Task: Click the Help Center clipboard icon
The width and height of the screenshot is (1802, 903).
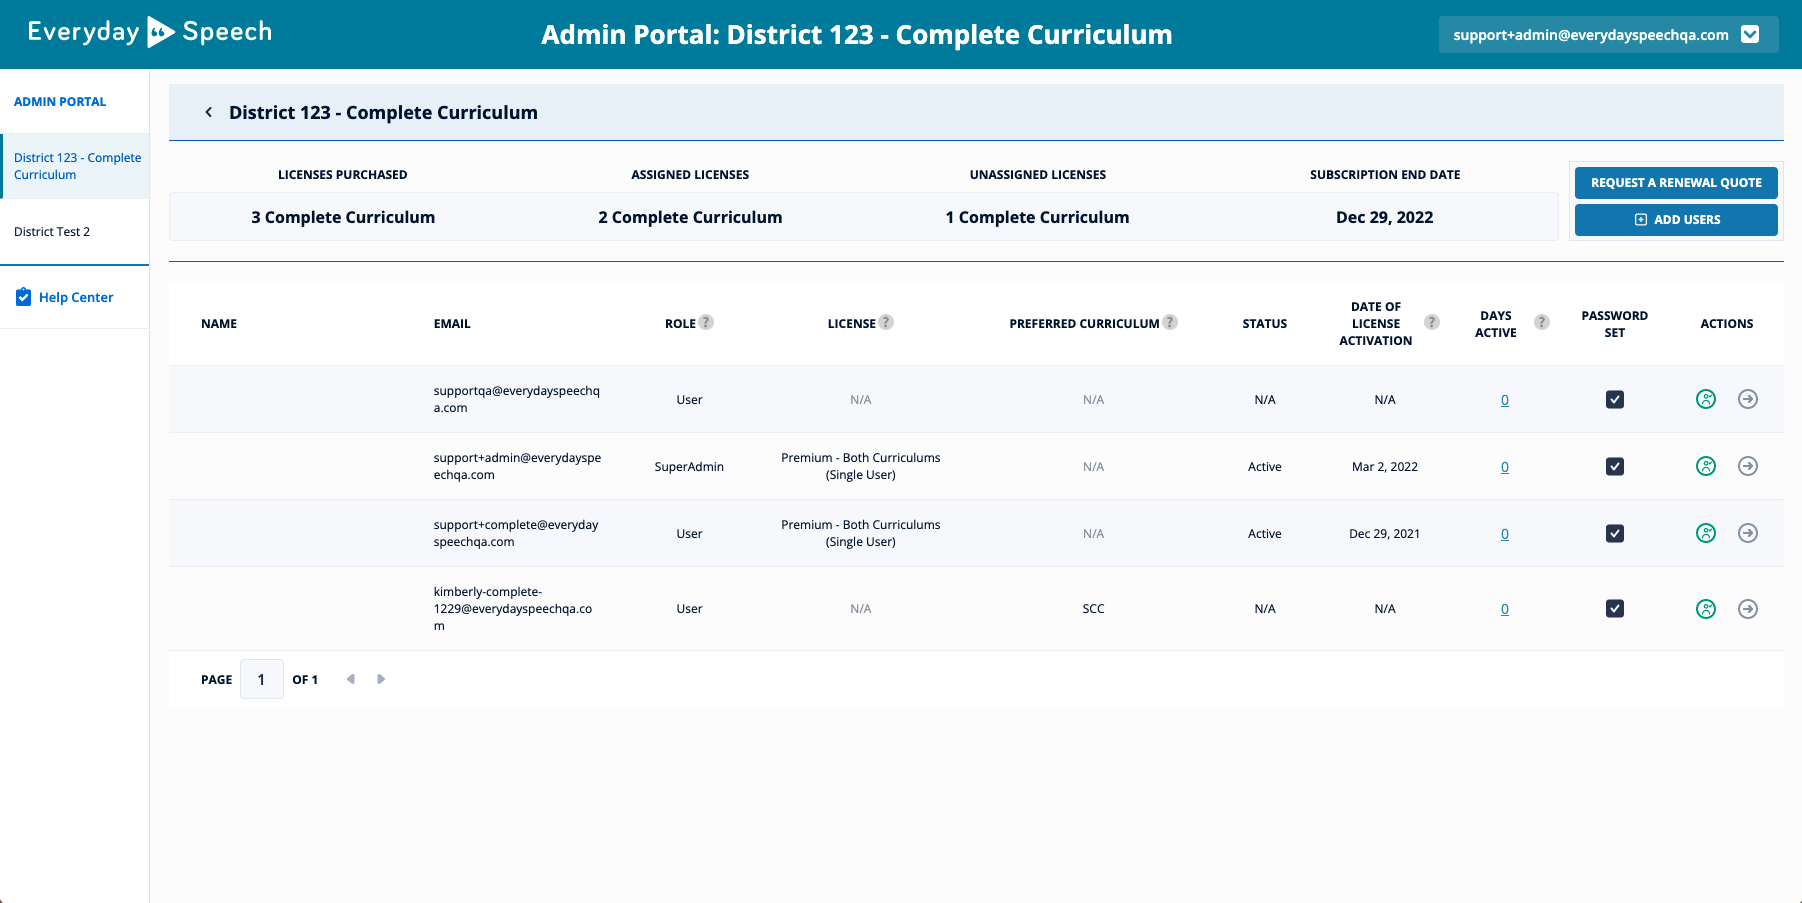Action: point(23,296)
